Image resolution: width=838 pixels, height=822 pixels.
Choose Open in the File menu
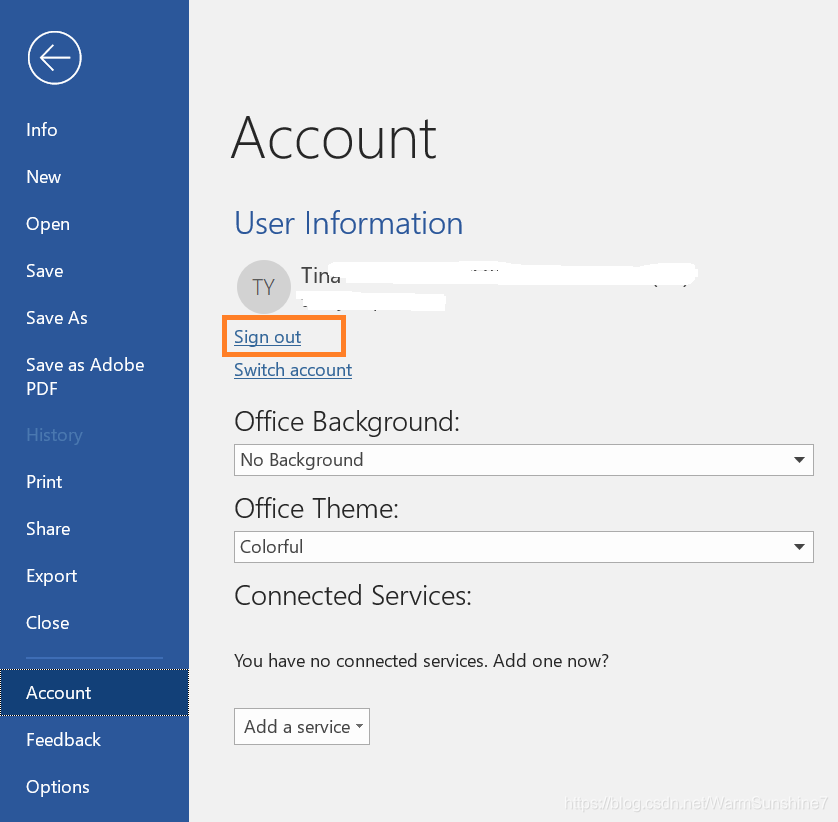tap(48, 224)
